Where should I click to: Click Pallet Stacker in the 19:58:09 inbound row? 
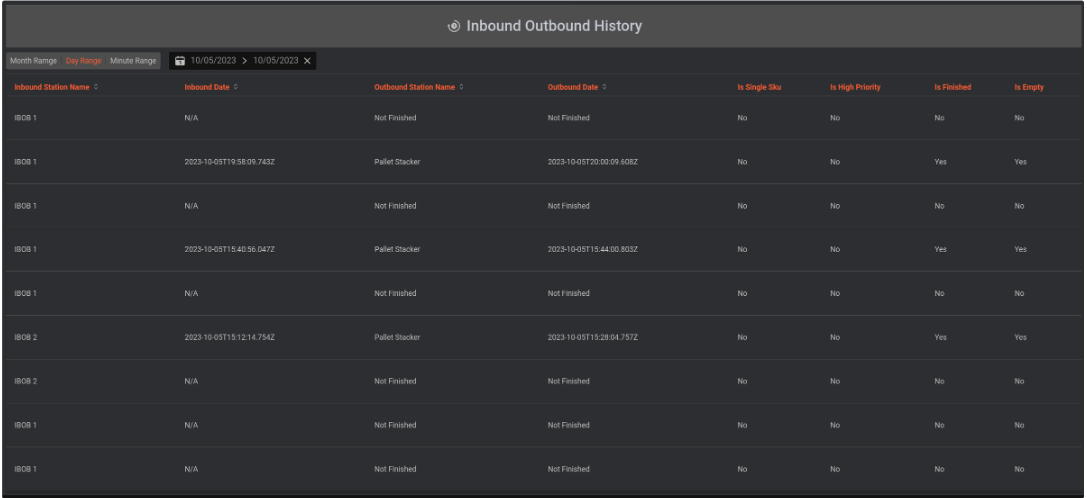(x=397, y=162)
